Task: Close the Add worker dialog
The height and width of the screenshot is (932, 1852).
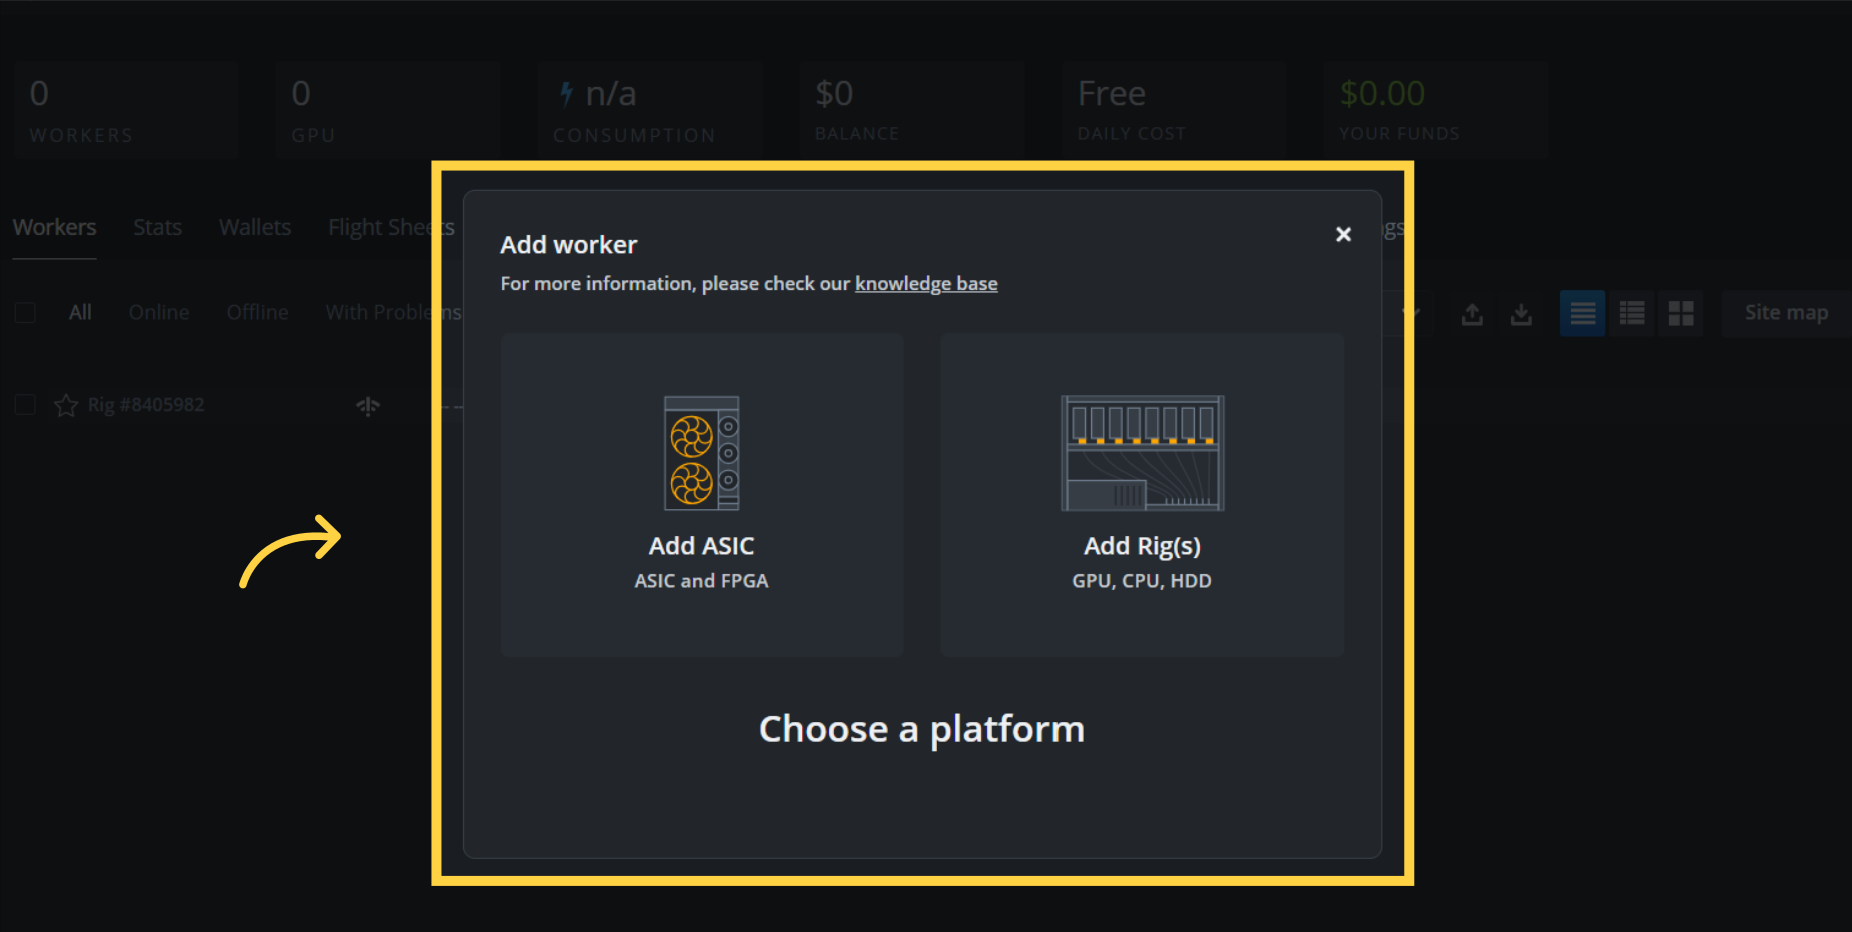Action: click(1343, 234)
